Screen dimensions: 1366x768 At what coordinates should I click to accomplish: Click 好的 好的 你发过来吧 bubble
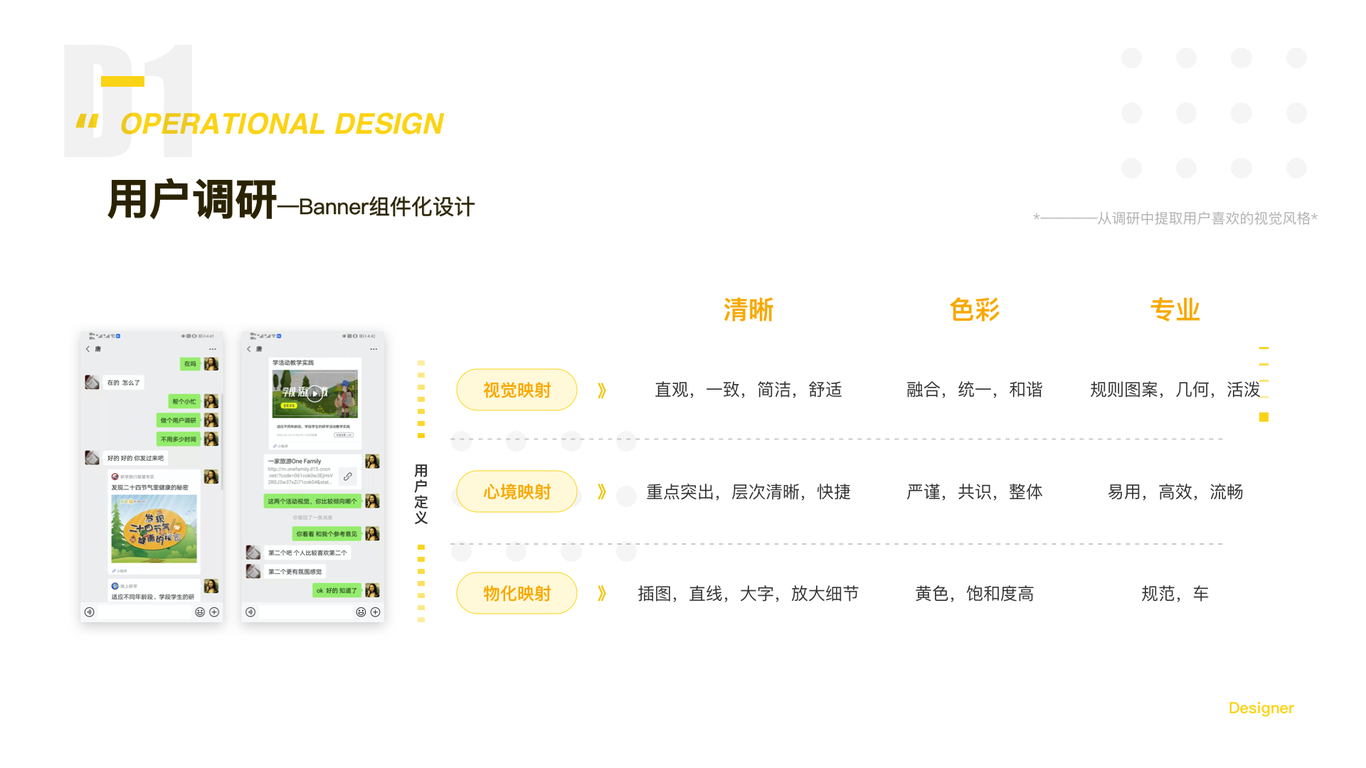click(136, 458)
